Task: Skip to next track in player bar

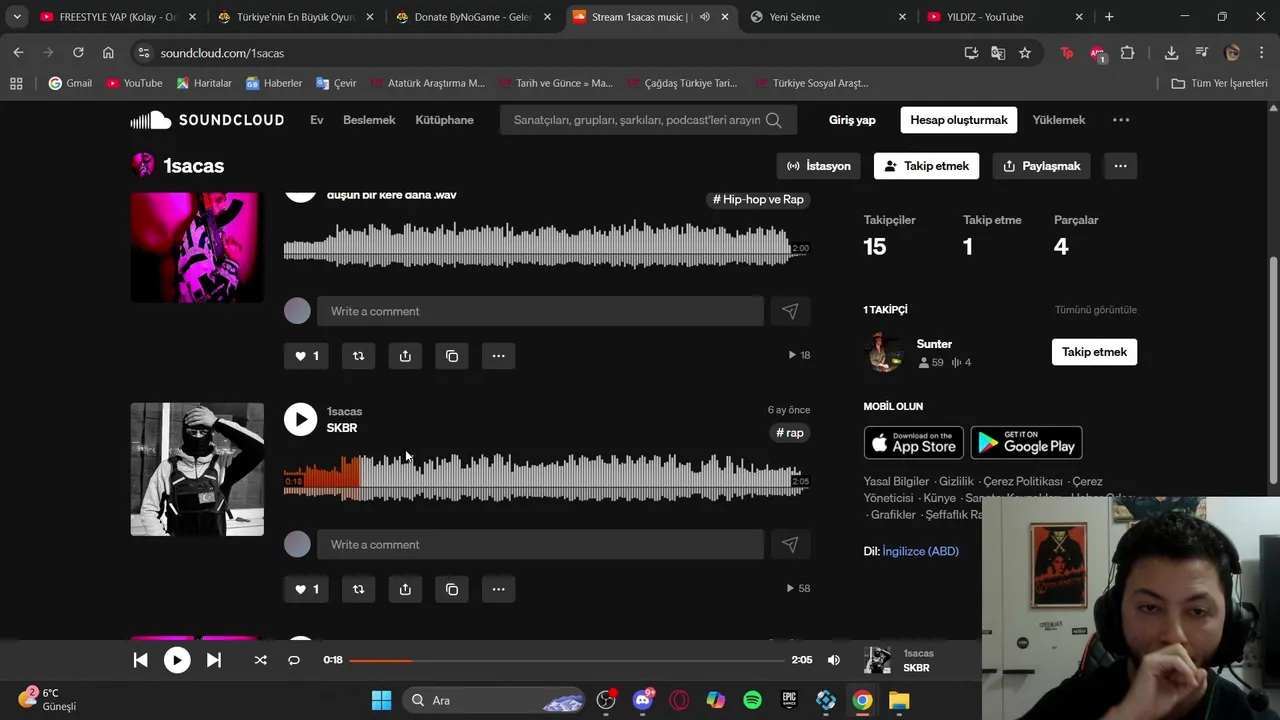Action: point(213,660)
